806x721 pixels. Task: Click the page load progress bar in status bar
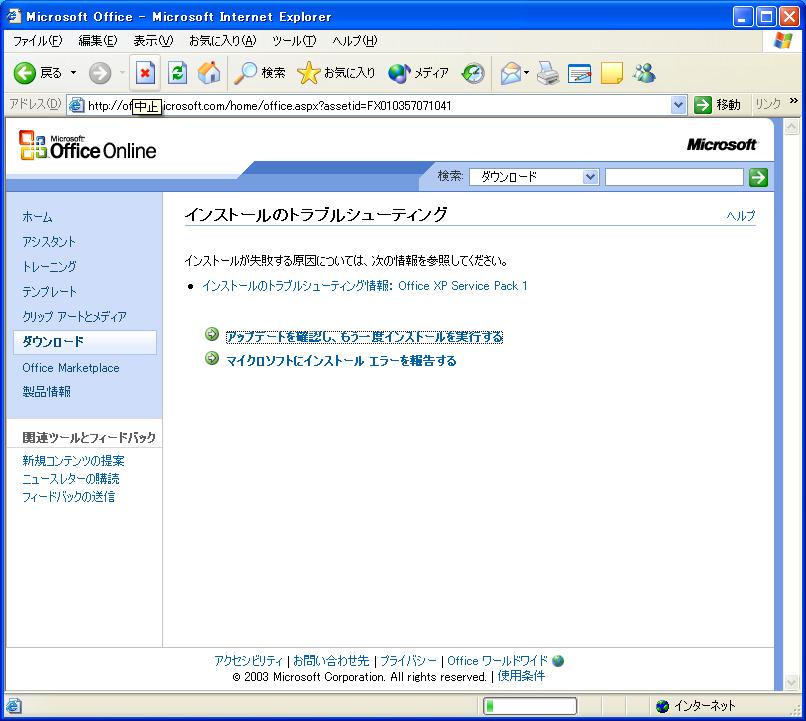(529, 706)
